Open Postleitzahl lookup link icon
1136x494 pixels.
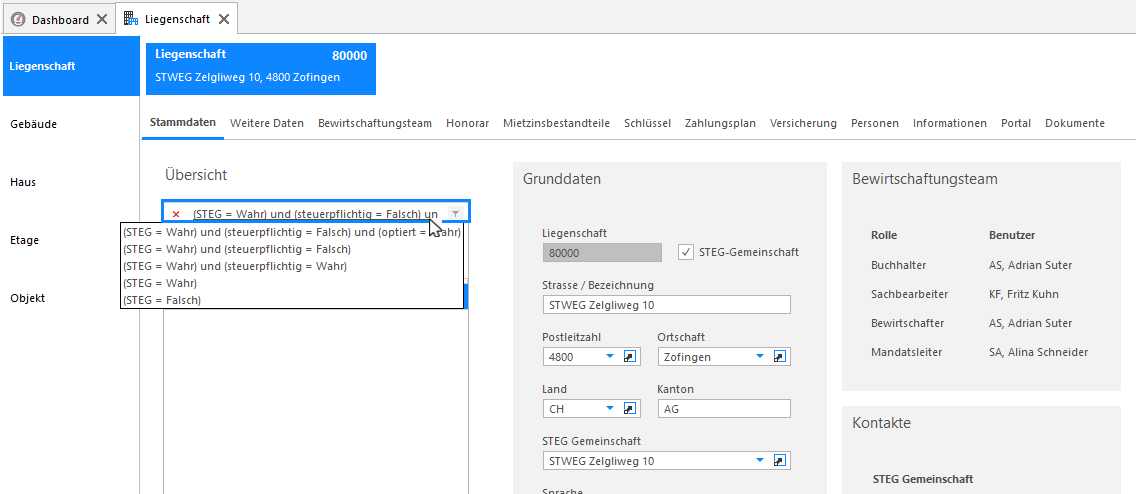click(630, 356)
